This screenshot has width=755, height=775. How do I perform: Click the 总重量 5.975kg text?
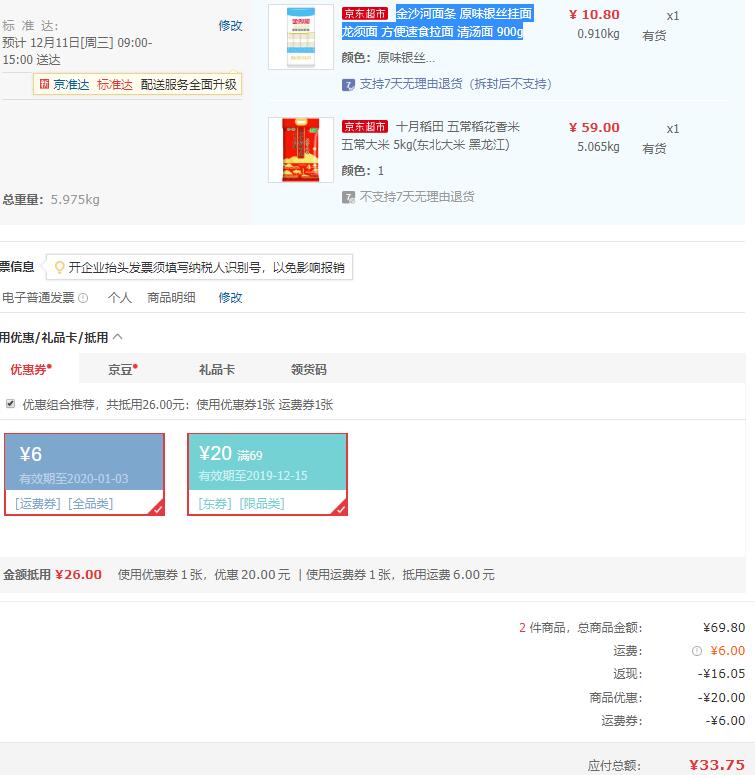point(51,200)
